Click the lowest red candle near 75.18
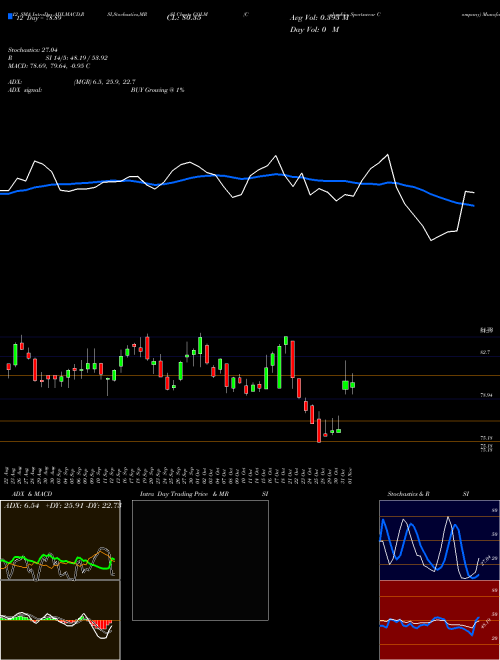Image resolution: width=500 pixels, height=660 pixels. click(319, 430)
